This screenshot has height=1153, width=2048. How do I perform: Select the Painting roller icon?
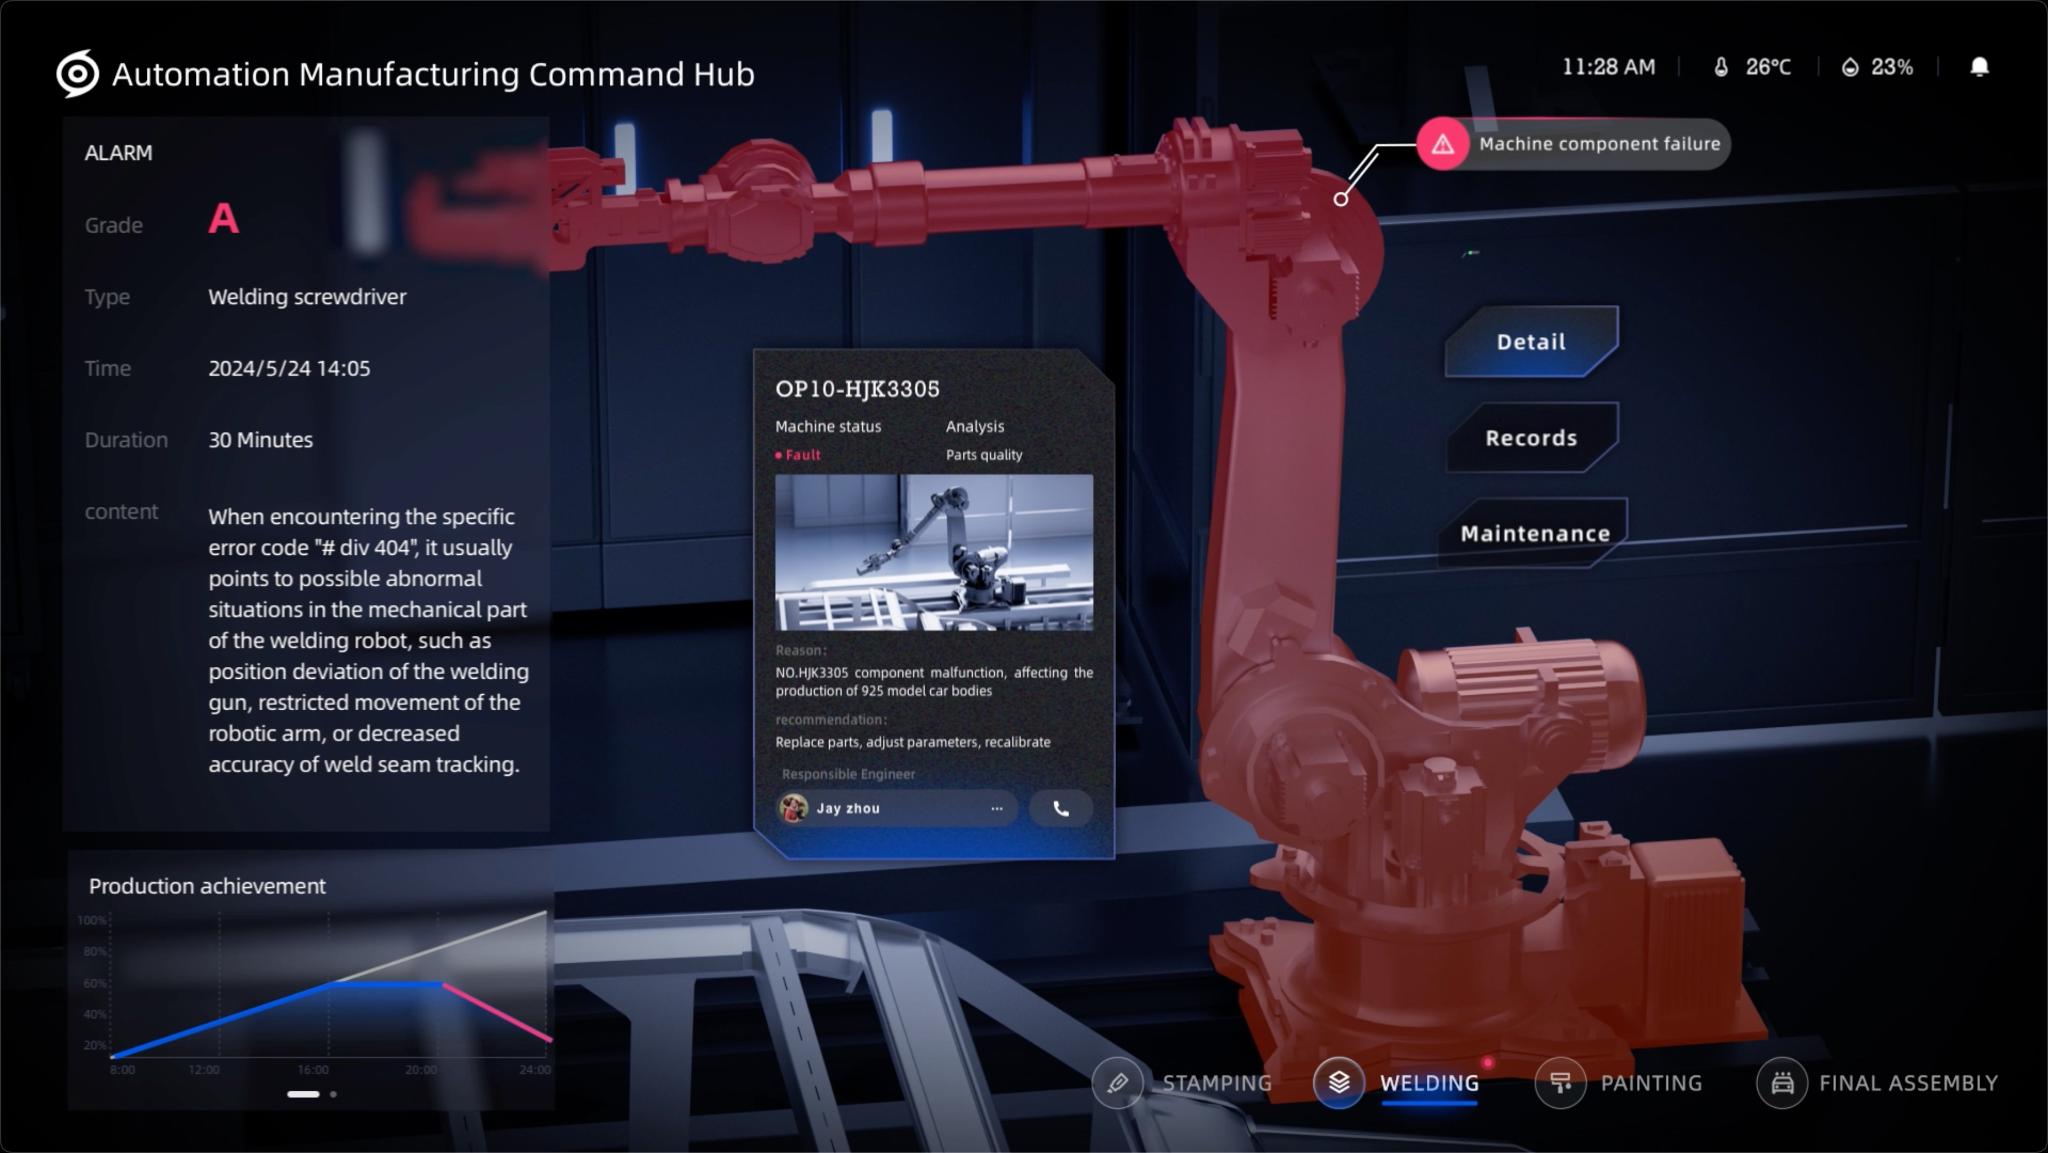tap(1560, 1082)
